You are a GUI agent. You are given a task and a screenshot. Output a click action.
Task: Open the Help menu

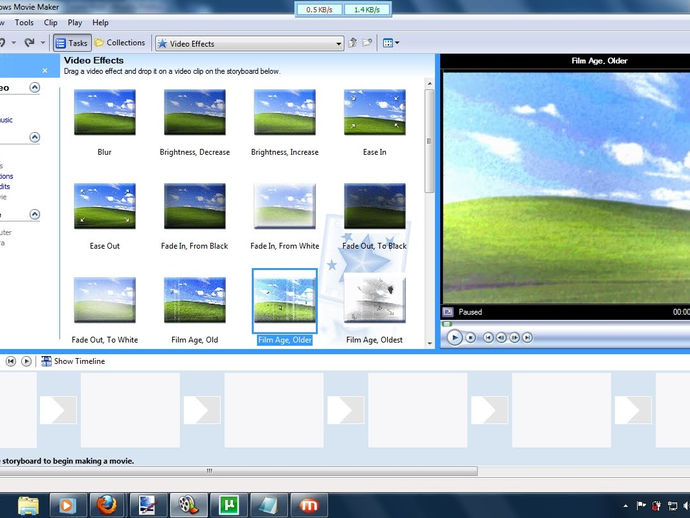click(100, 22)
